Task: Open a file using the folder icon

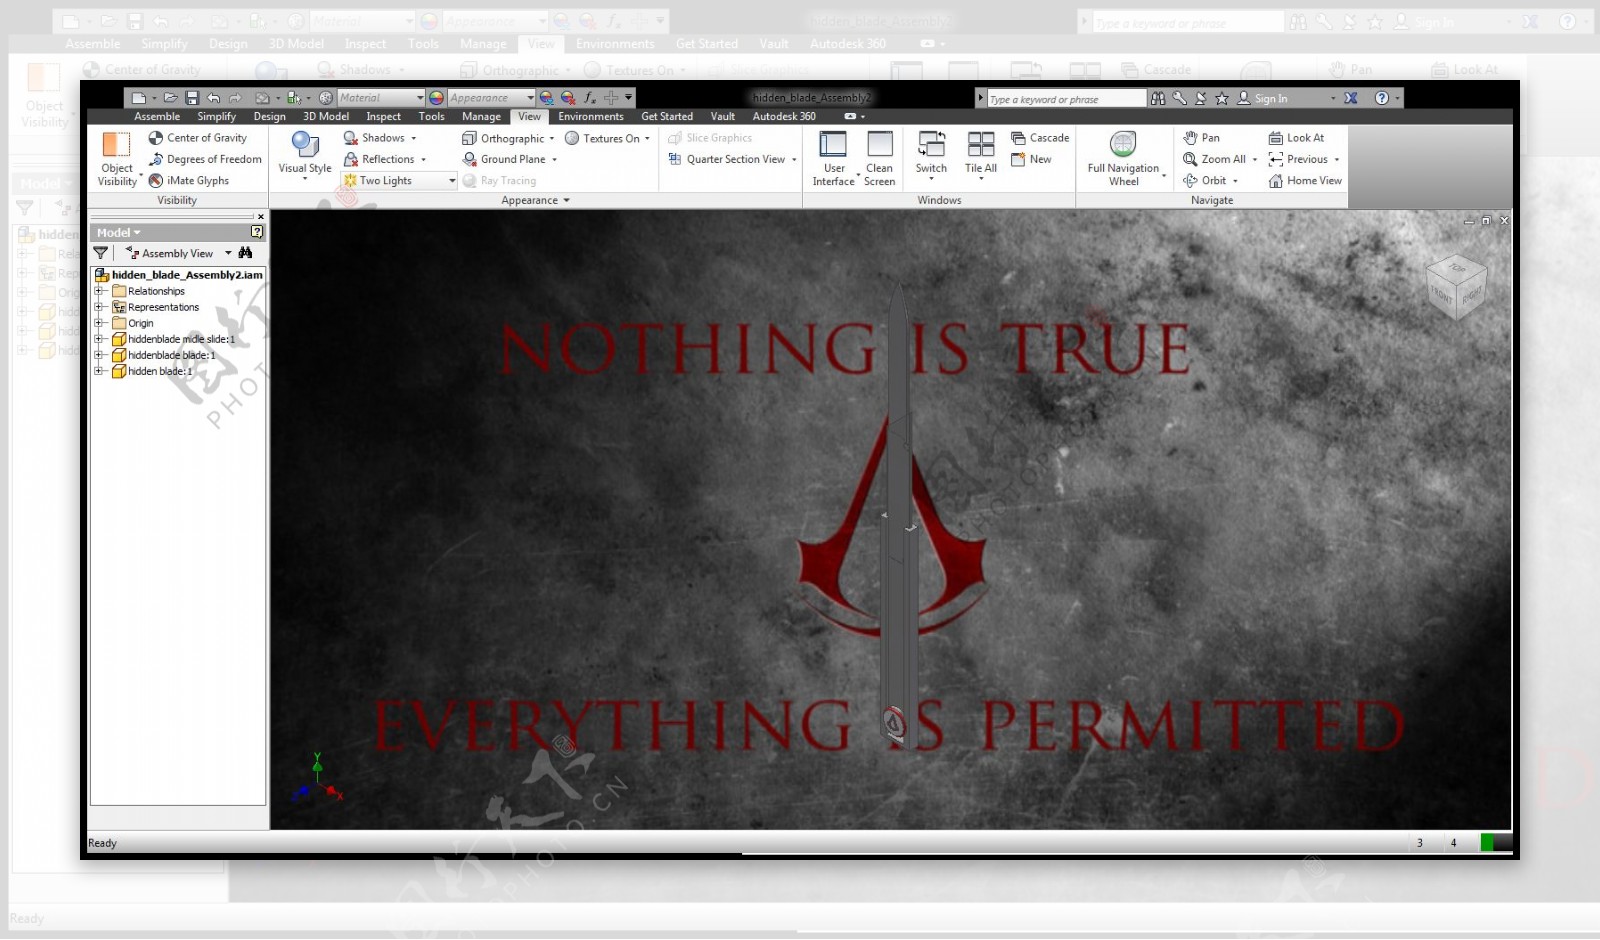Action: click(x=171, y=98)
